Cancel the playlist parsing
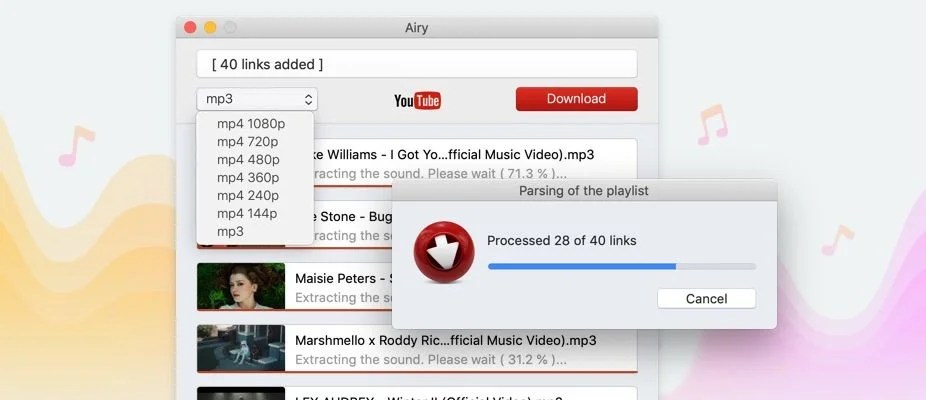 point(706,298)
